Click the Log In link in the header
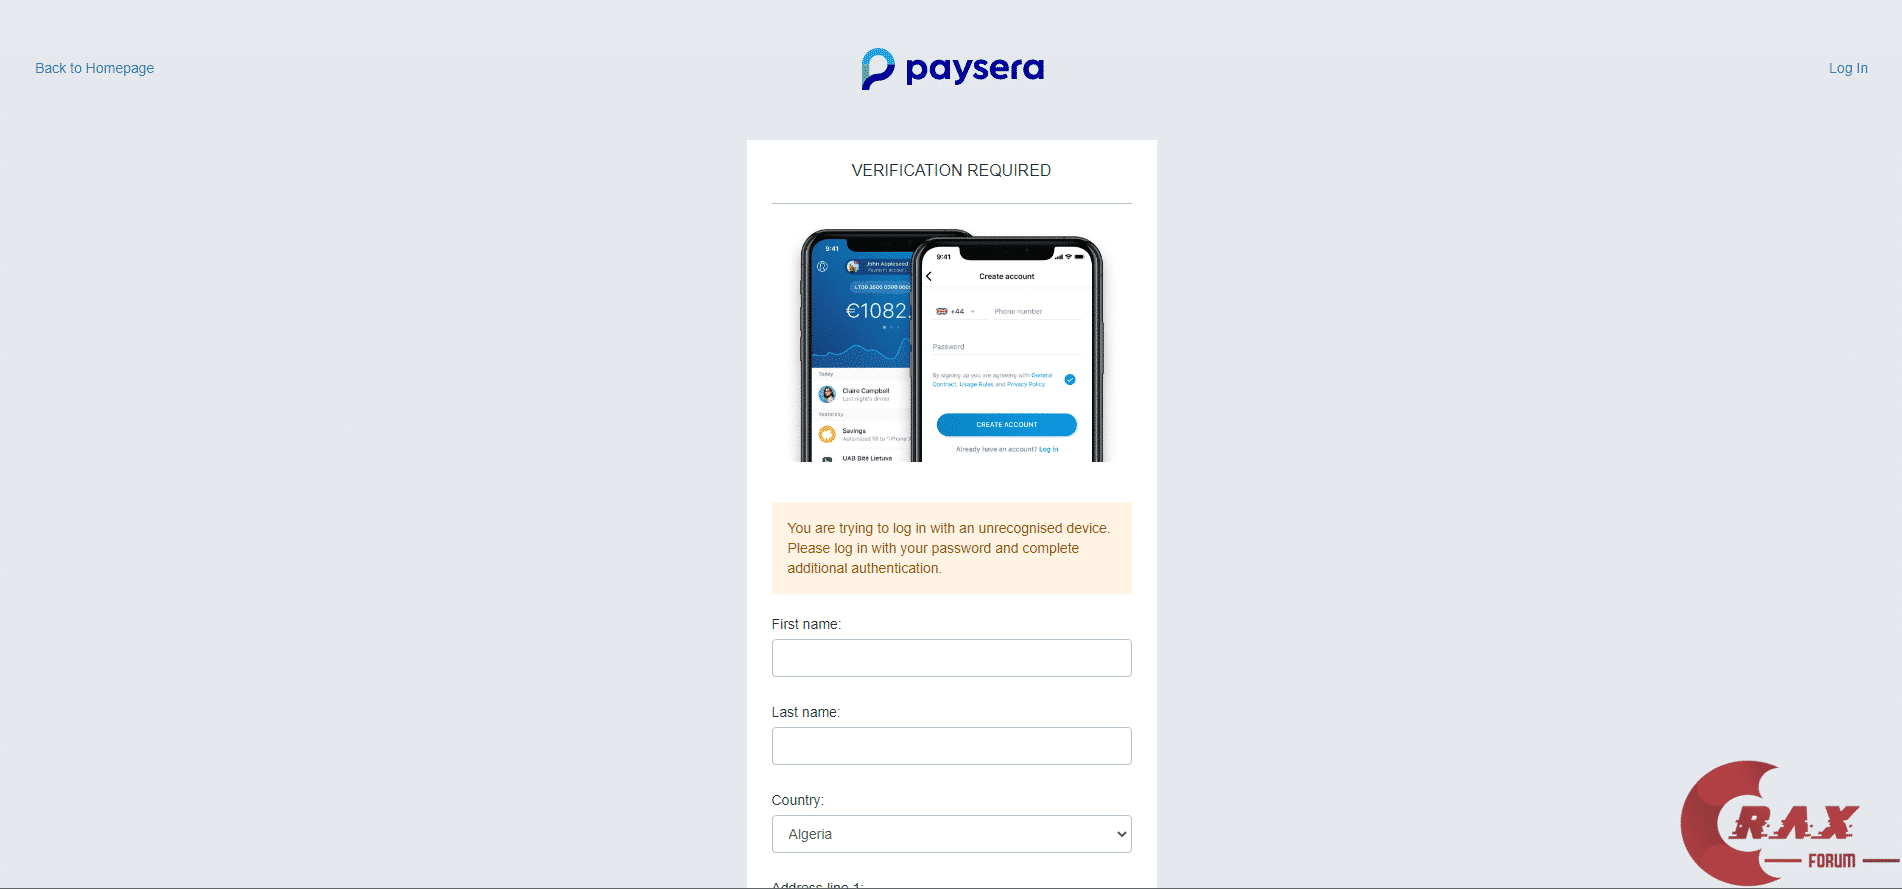 [1848, 68]
